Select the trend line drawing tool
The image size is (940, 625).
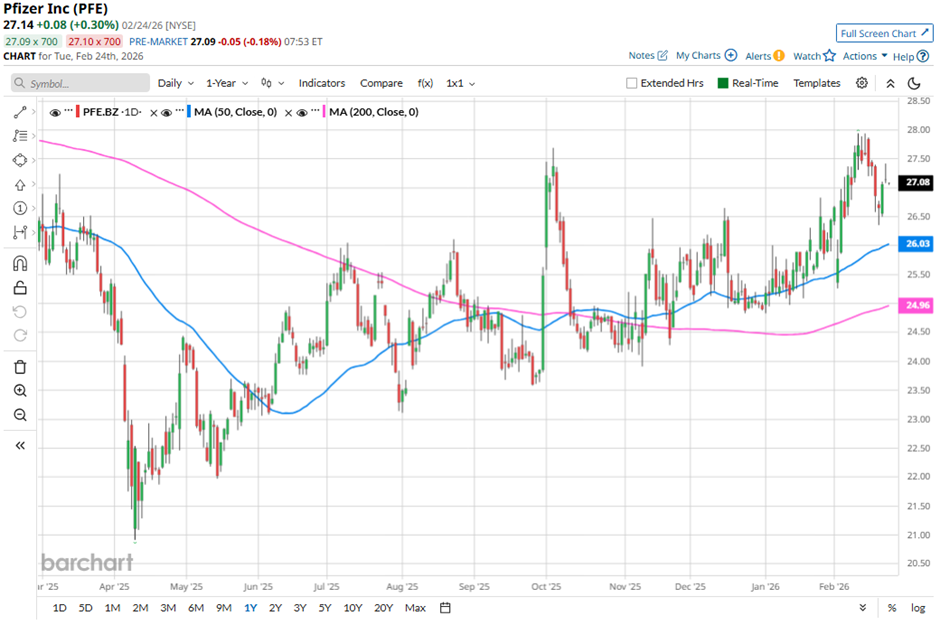click(x=20, y=113)
